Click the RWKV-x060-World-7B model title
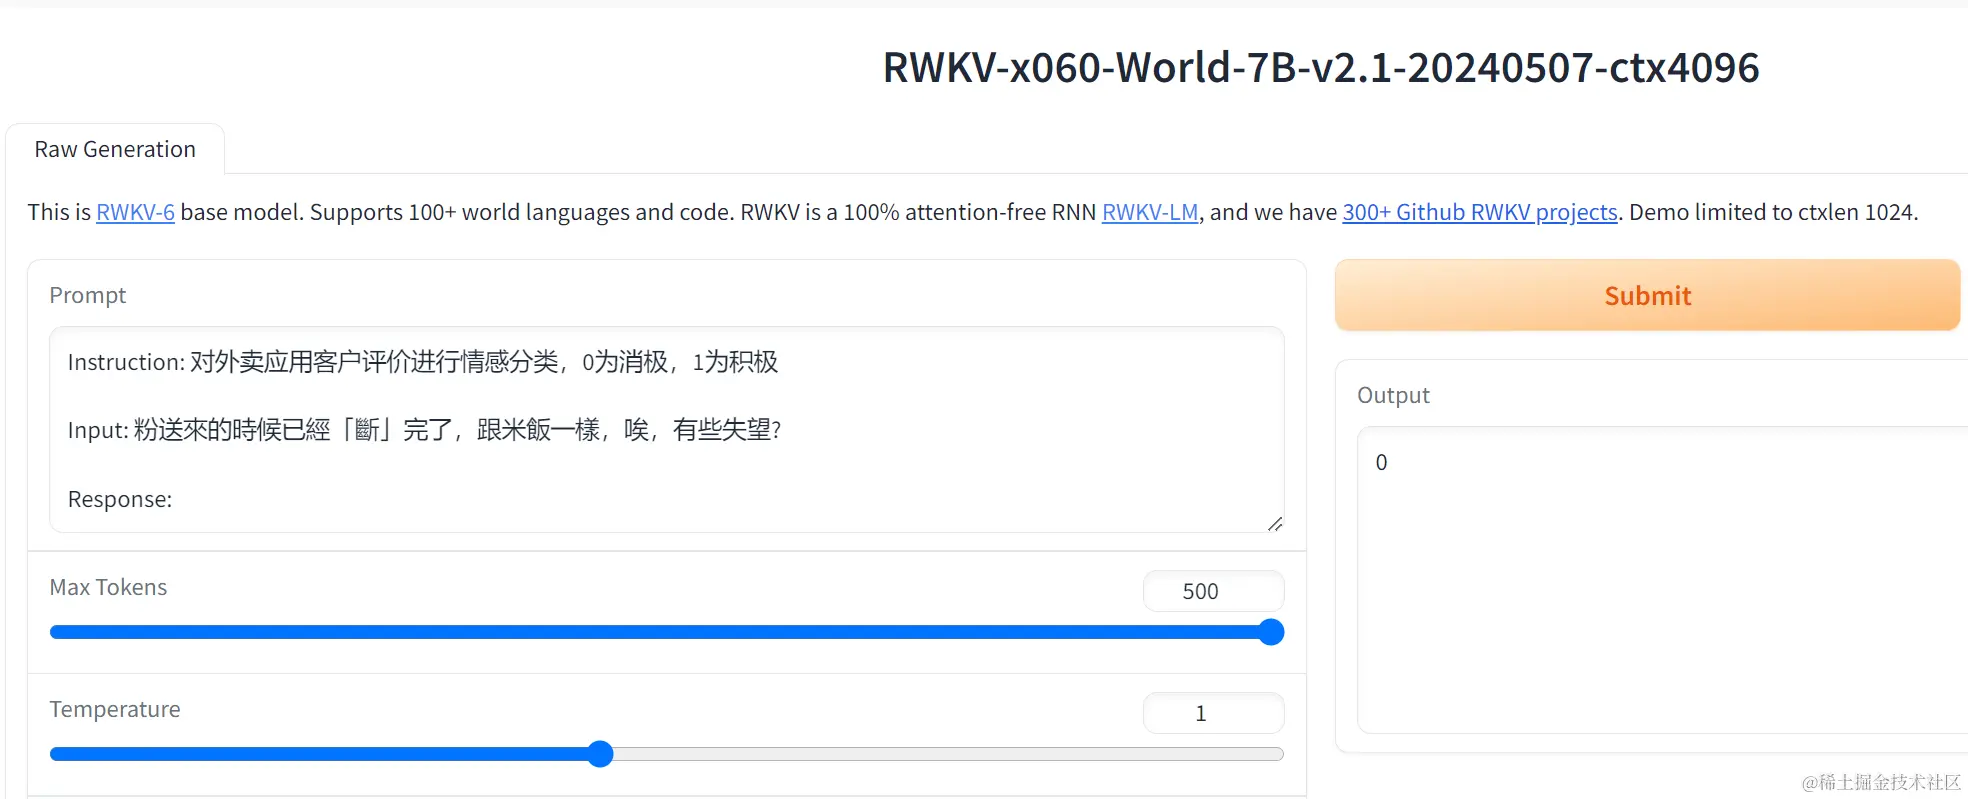1968x799 pixels. point(1321,68)
